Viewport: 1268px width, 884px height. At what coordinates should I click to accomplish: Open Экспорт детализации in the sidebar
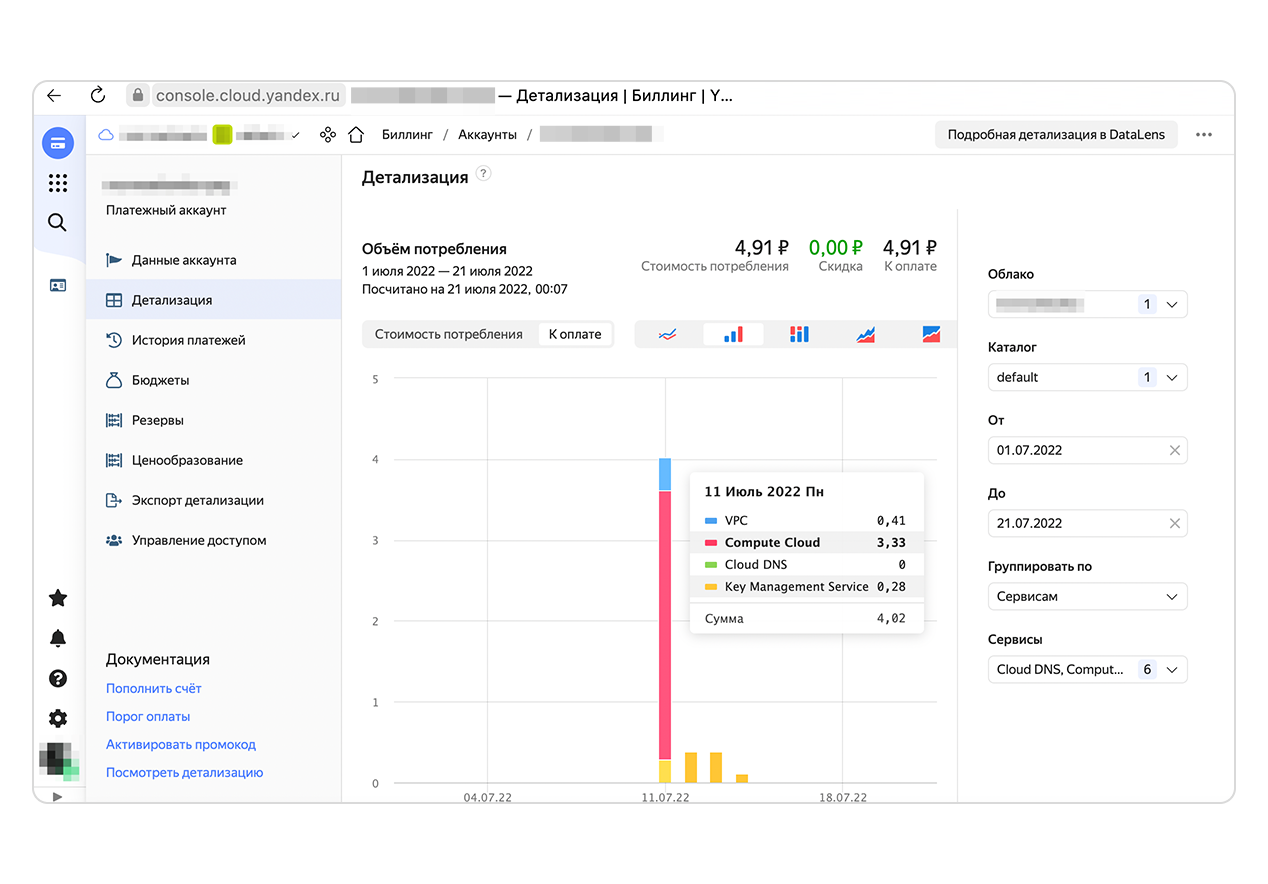point(213,500)
